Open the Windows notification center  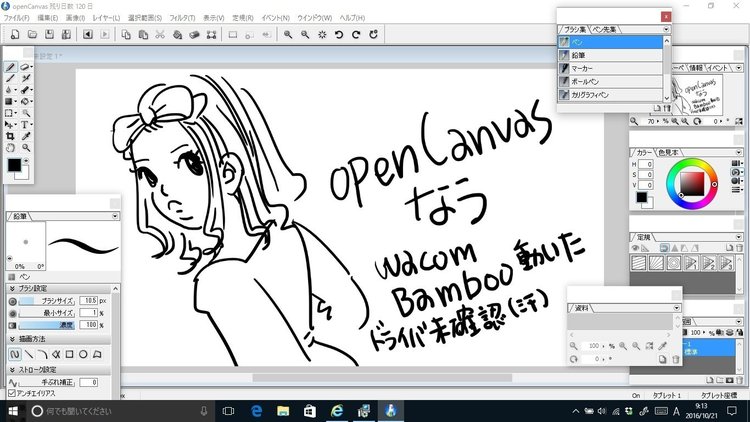(732, 411)
